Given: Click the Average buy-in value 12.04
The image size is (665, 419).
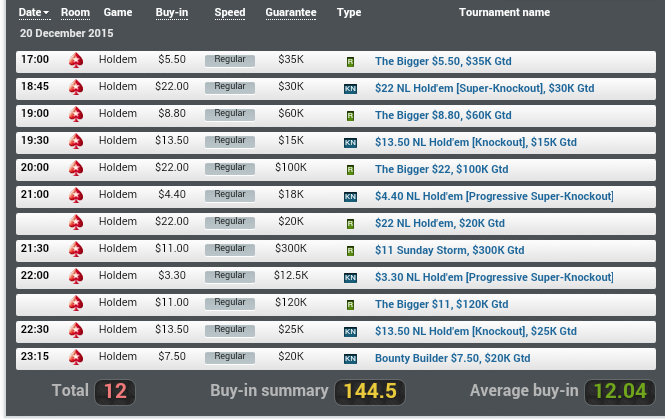Looking at the screenshot, I should [620, 391].
